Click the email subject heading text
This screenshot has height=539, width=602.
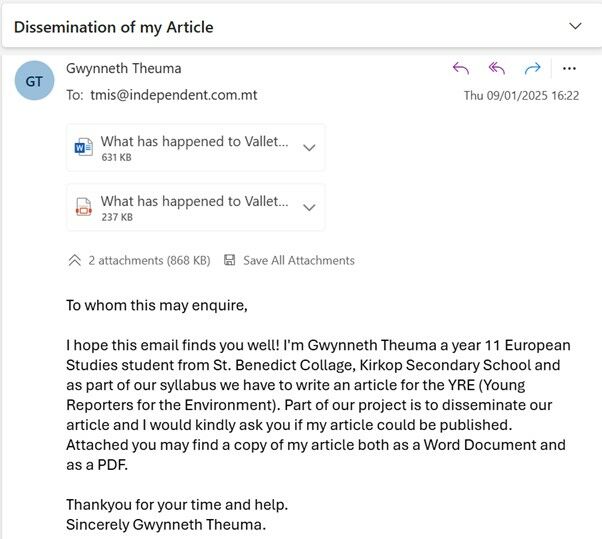pos(113,27)
